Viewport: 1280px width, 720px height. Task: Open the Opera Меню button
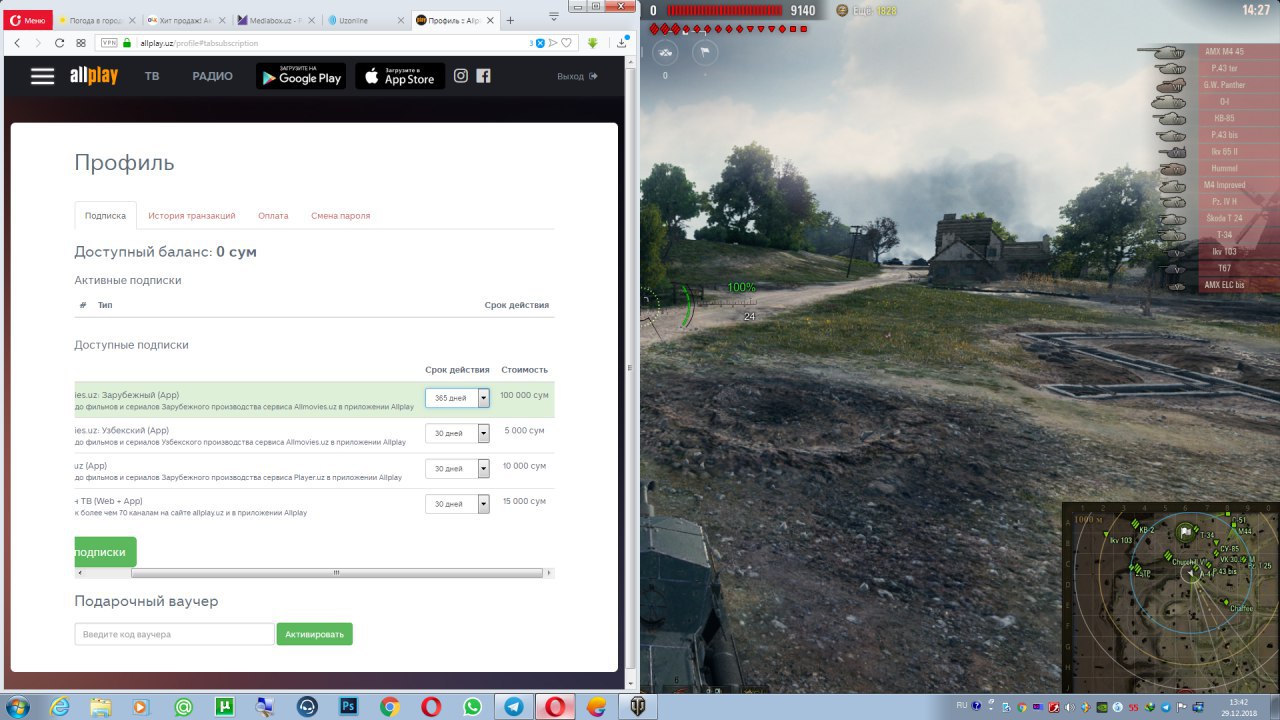28,20
